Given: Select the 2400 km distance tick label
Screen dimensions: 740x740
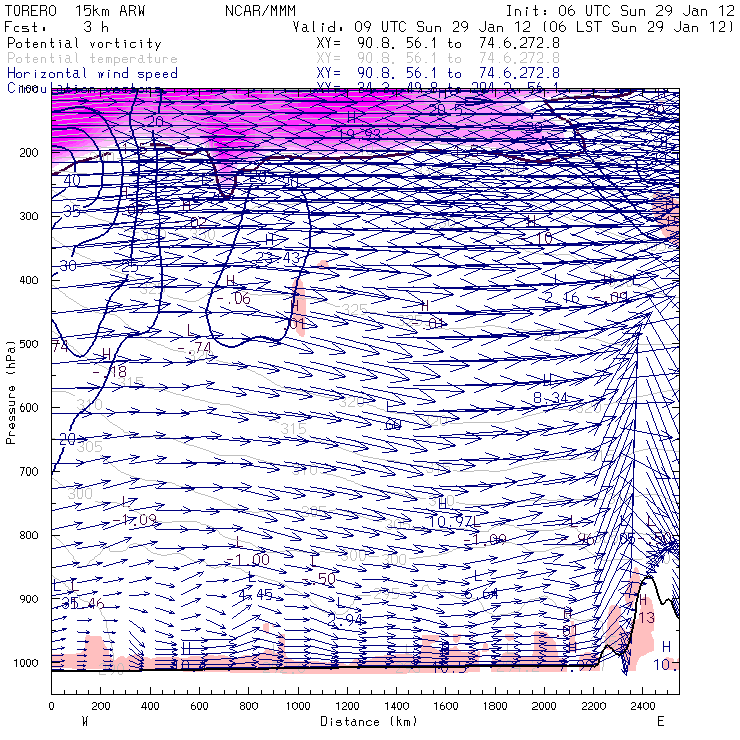Looking at the screenshot, I should coord(643,706).
